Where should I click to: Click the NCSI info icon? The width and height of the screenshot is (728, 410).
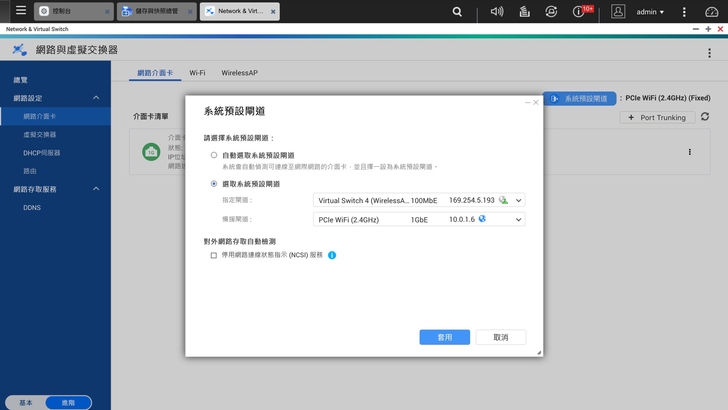(332, 255)
